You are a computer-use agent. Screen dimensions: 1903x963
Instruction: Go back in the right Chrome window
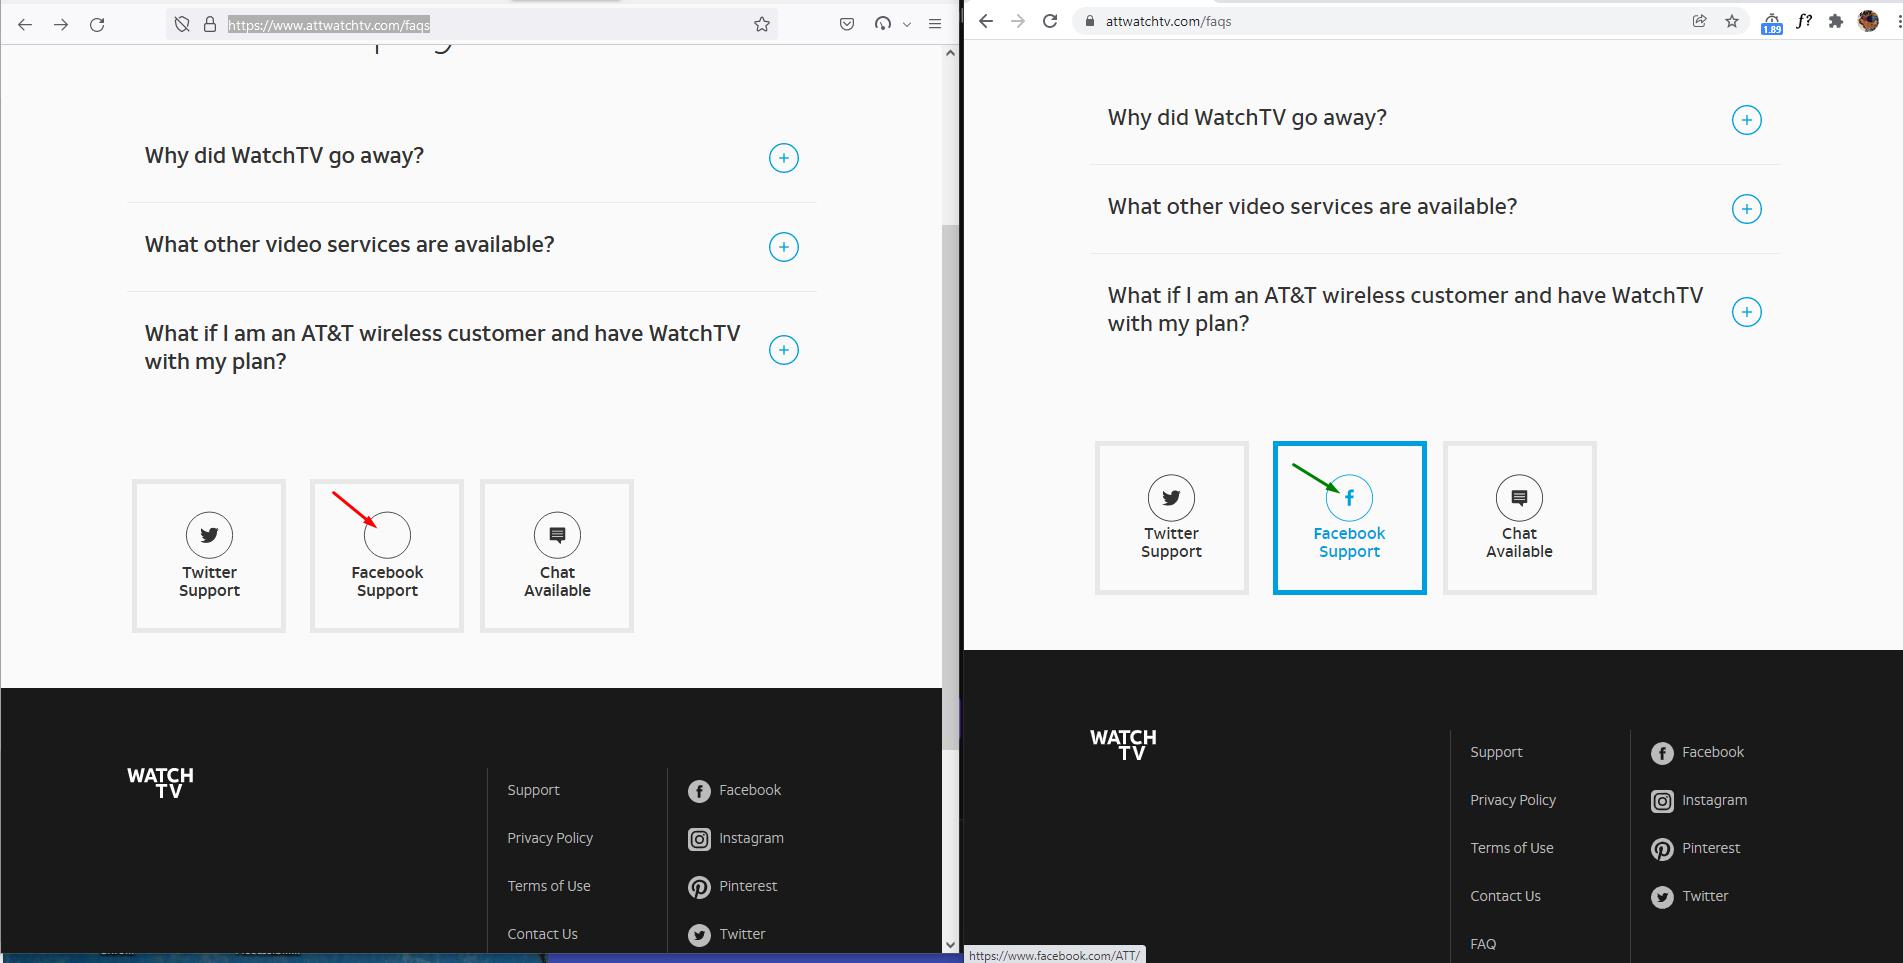point(986,21)
